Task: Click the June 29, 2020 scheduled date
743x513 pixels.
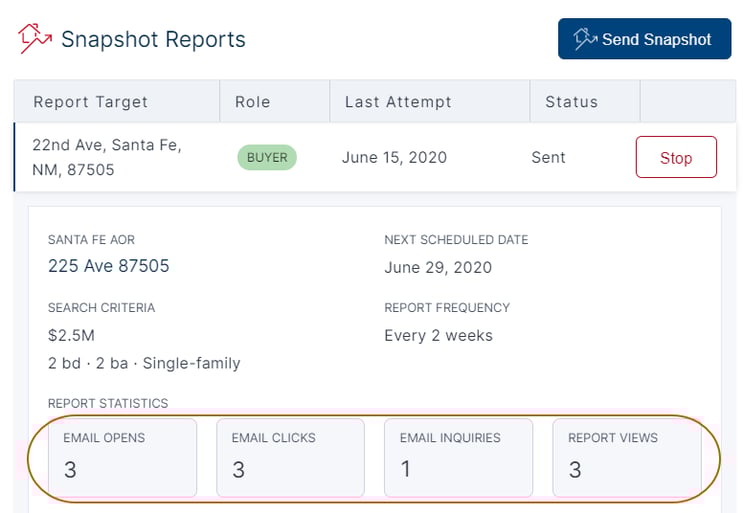Action: coord(438,268)
